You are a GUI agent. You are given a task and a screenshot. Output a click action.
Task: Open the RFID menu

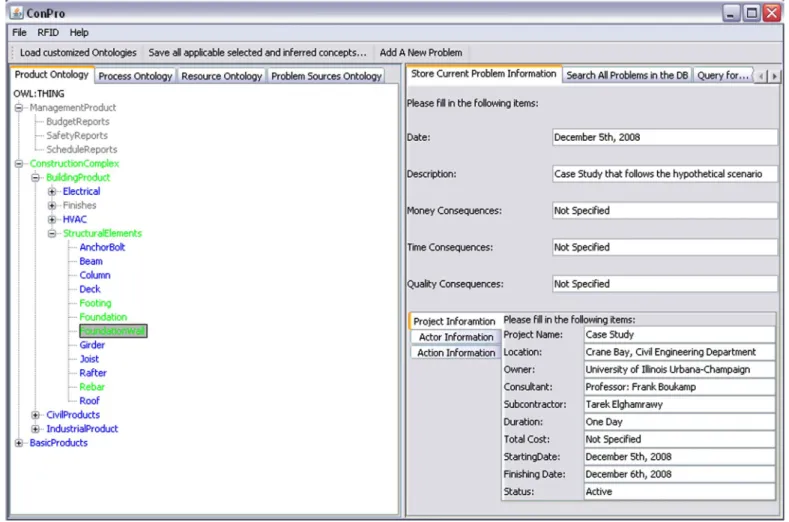[48, 33]
